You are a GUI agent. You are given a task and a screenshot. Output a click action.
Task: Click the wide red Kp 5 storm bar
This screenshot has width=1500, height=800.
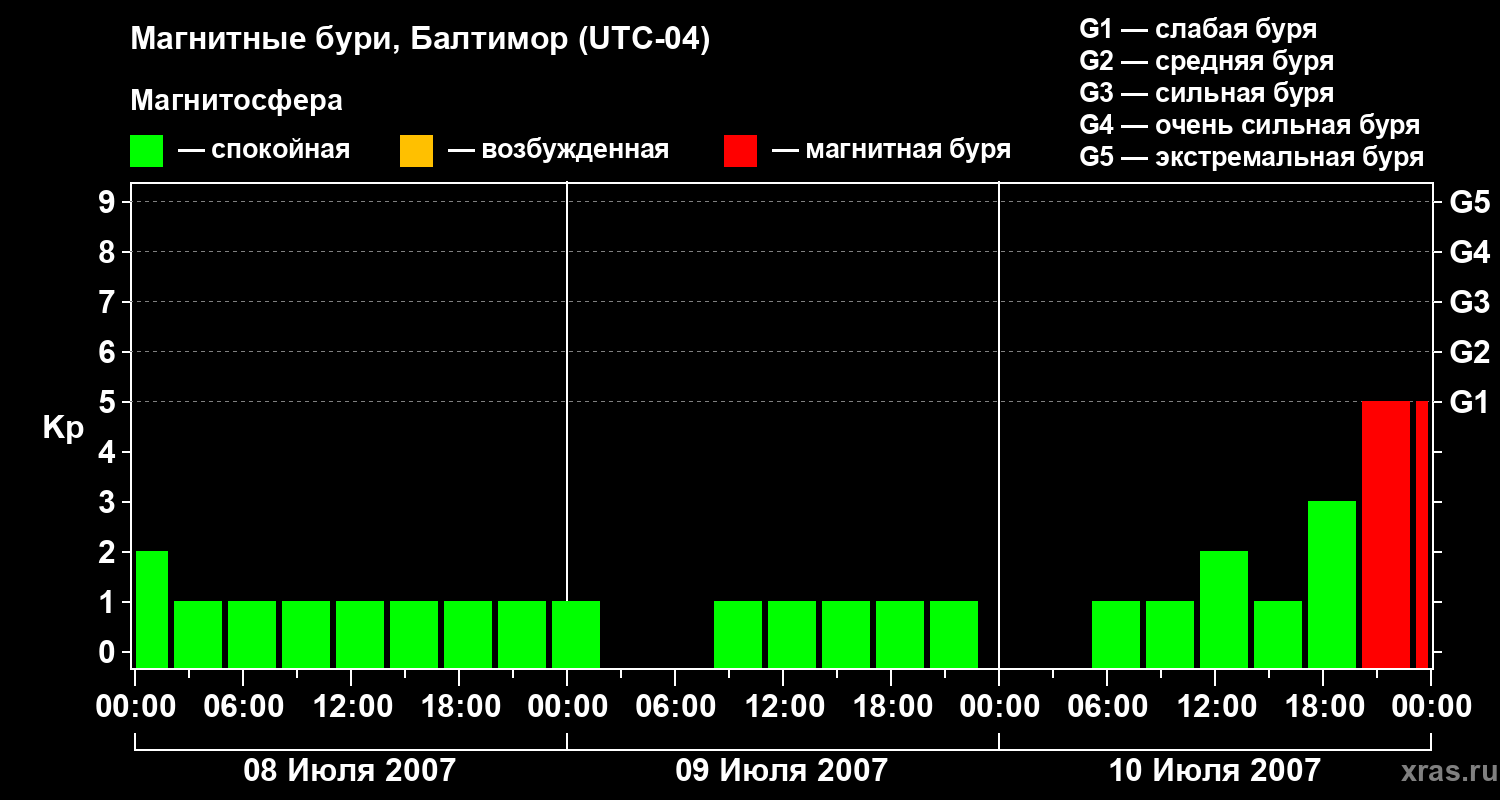click(1386, 534)
